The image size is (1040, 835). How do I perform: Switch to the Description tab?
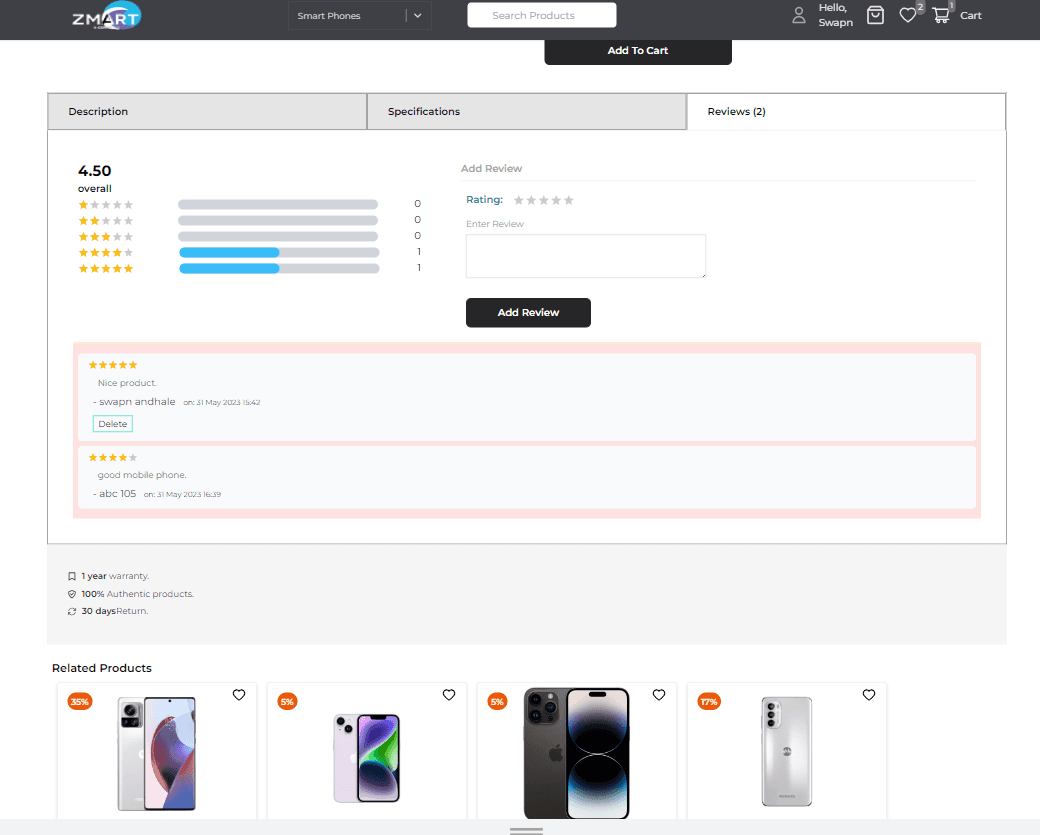coord(207,112)
